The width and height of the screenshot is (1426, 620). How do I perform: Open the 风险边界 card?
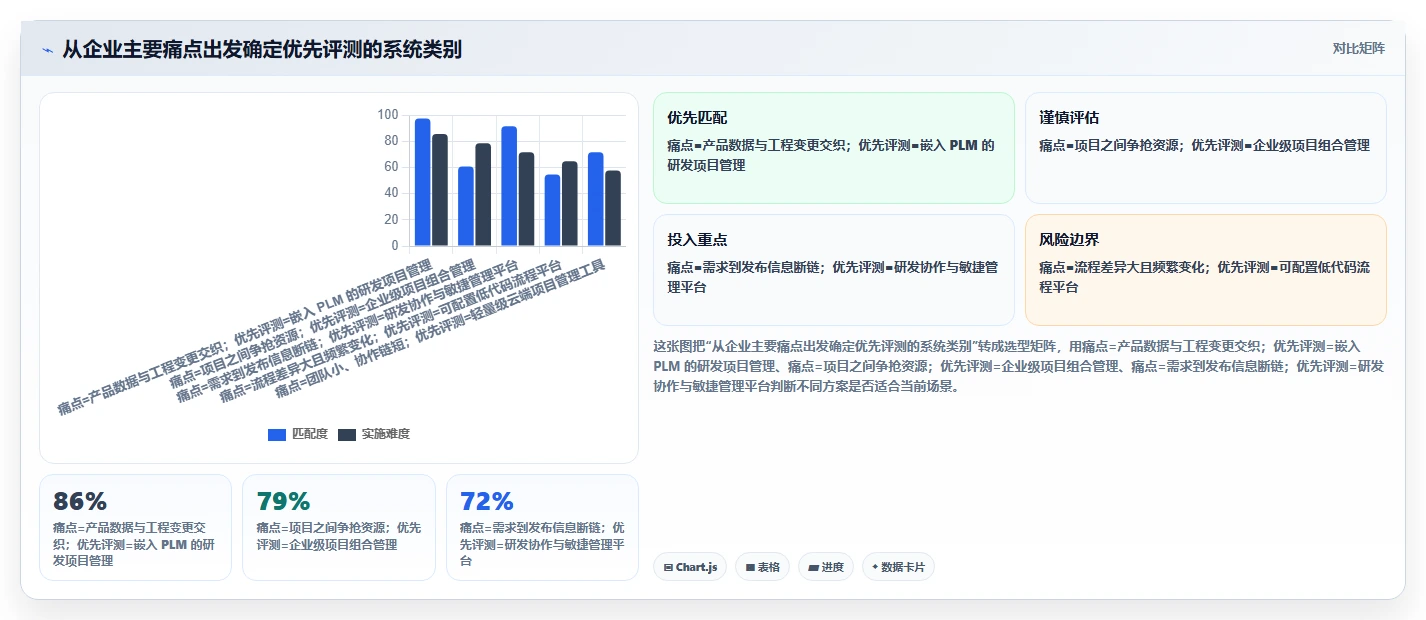pyautogui.click(x=1206, y=270)
